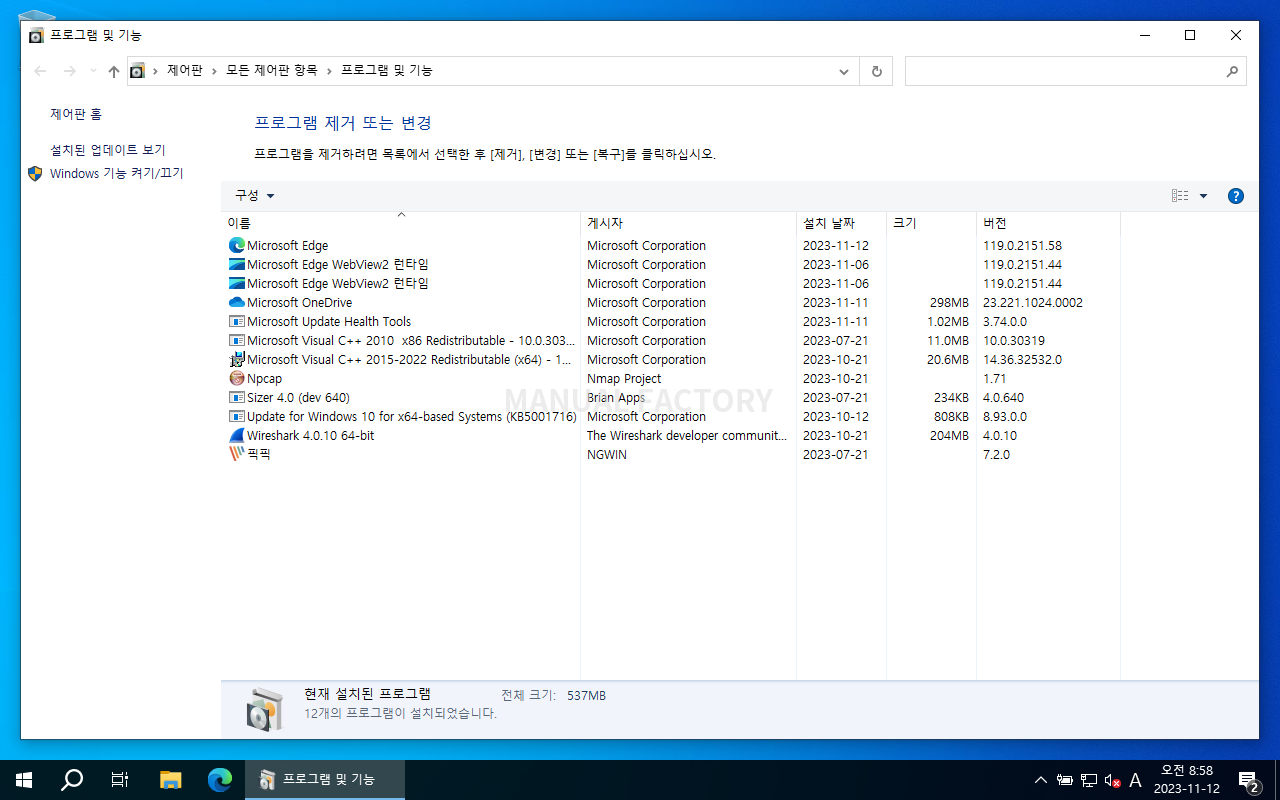Expand the address bar history dropdown

tap(844, 71)
